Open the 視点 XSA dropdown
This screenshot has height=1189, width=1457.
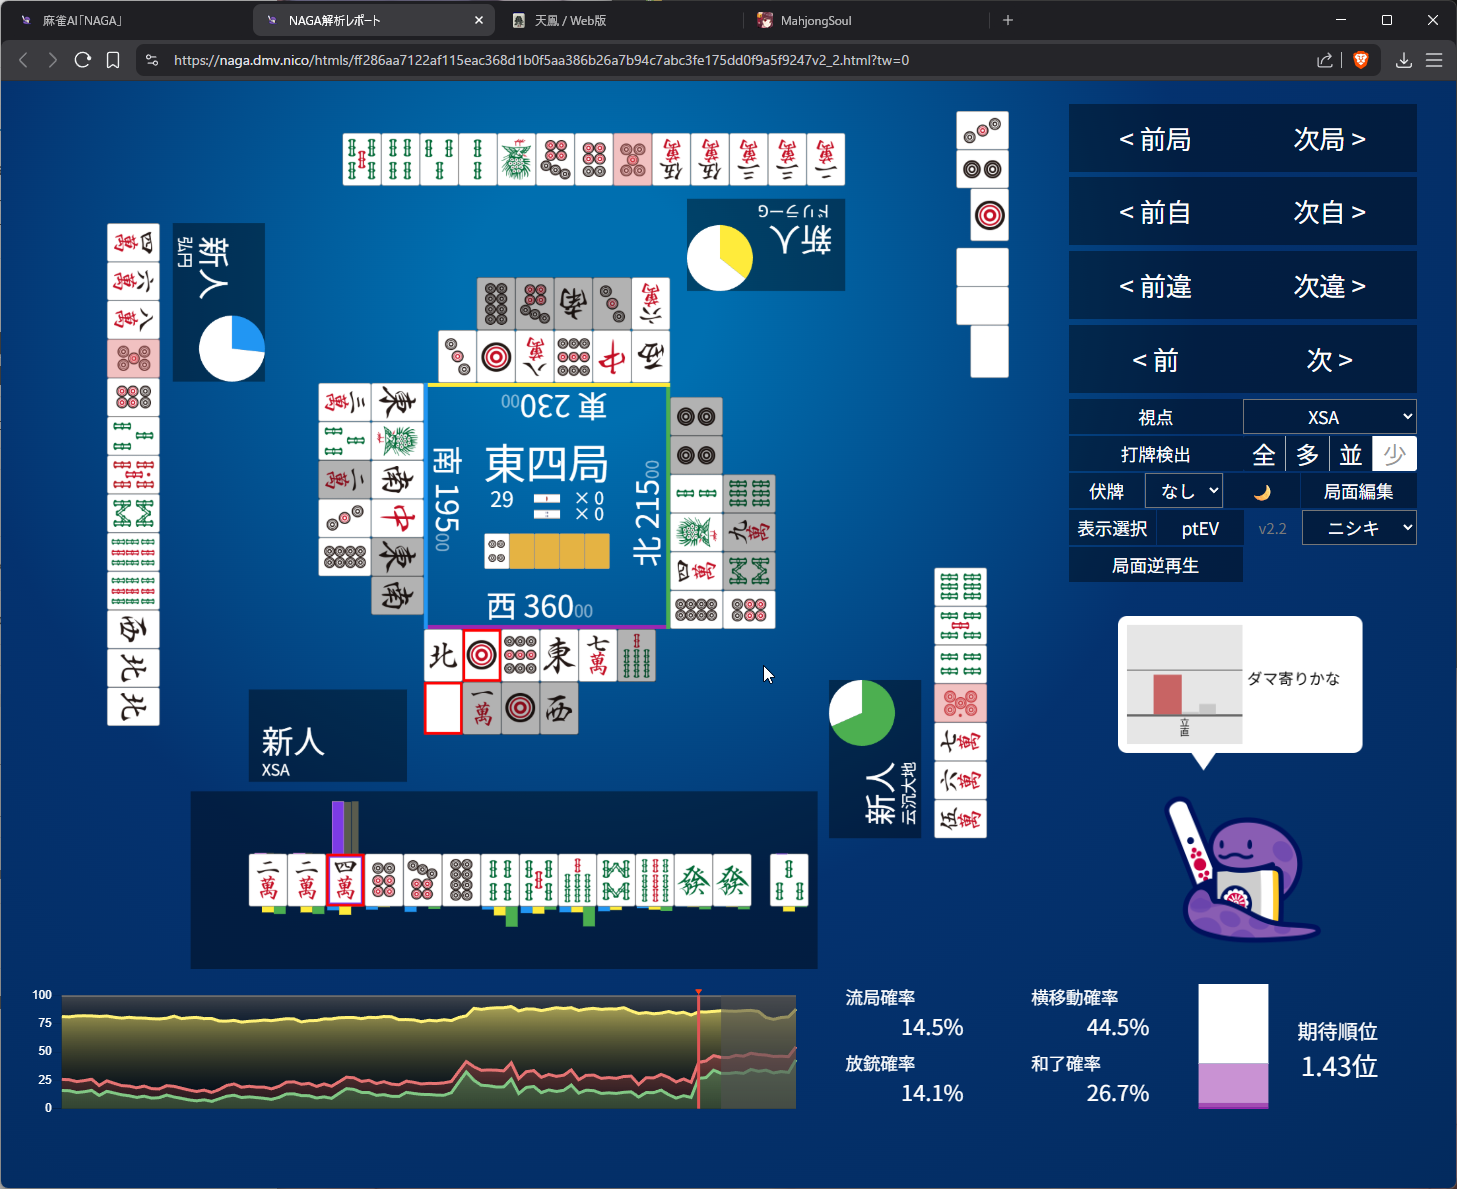pos(1329,417)
